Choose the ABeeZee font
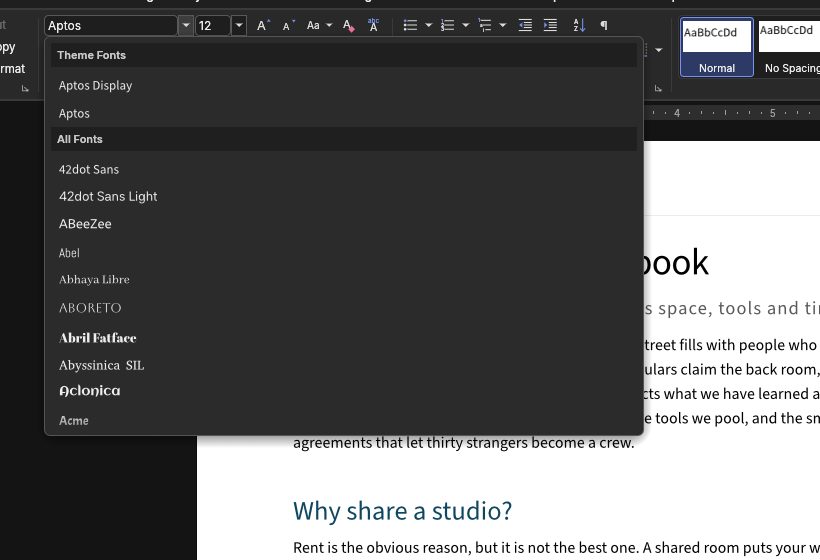 pos(344,224)
